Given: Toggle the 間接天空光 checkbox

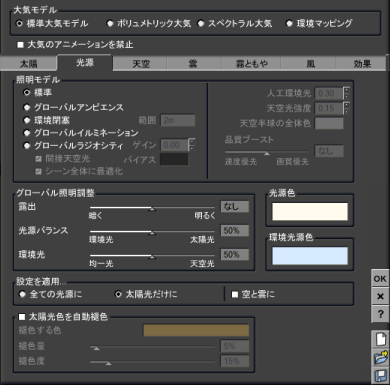Looking at the screenshot, I should (38, 159).
